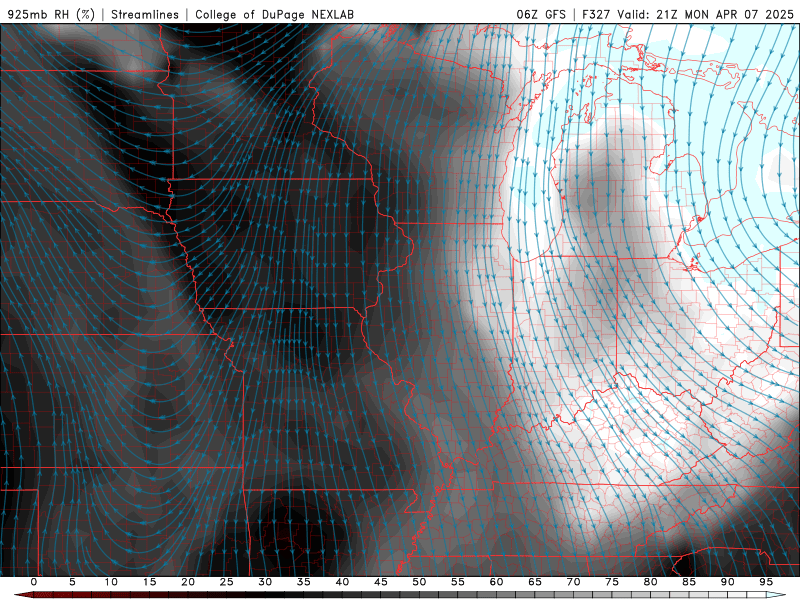Click the light cyan high-humidity end of colorbar

click(776, 595)
